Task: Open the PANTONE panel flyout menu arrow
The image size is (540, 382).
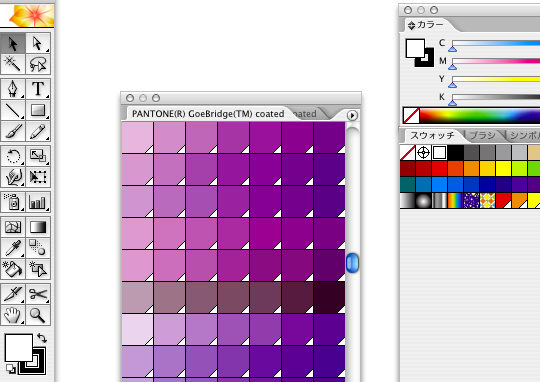Action: point(352,115)
